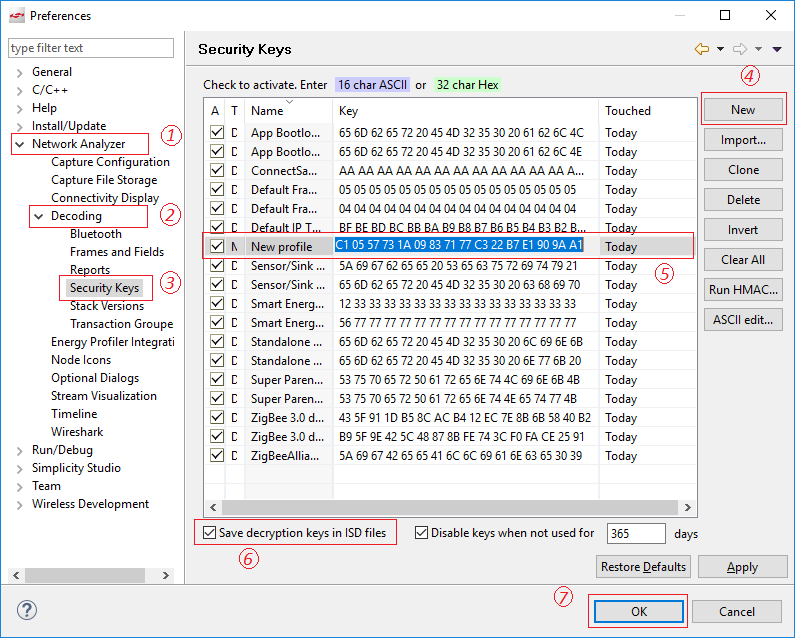Click the back navigation arrow icon
This screenshot has width=795, height=638.
click(x=702, y=49)
